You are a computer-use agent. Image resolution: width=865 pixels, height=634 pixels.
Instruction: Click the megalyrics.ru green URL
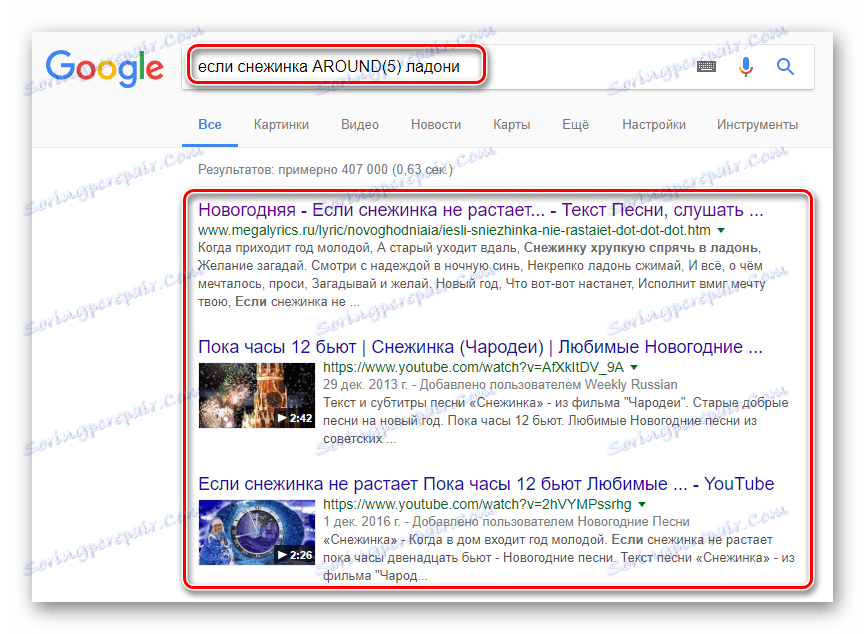point(454,230)
